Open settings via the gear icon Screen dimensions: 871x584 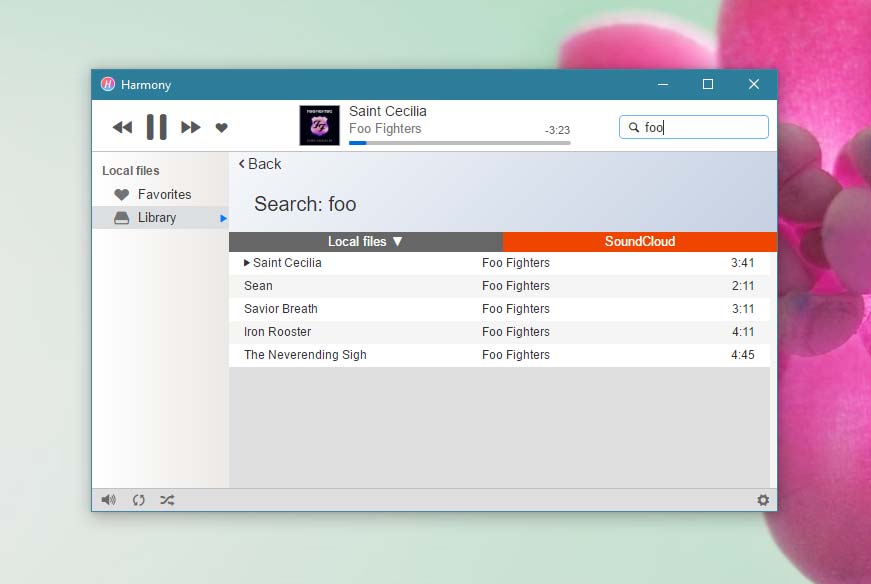point(763,500)
